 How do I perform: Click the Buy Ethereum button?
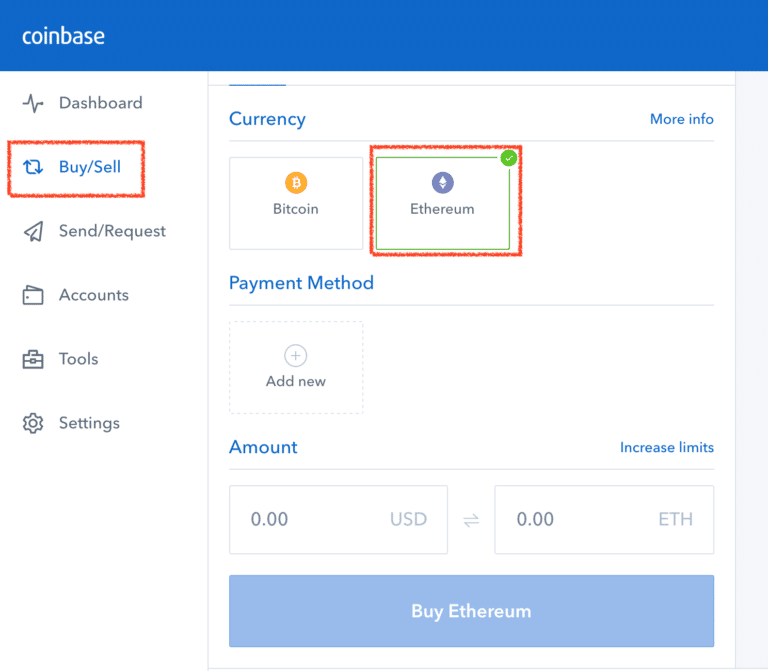(471, 611)
